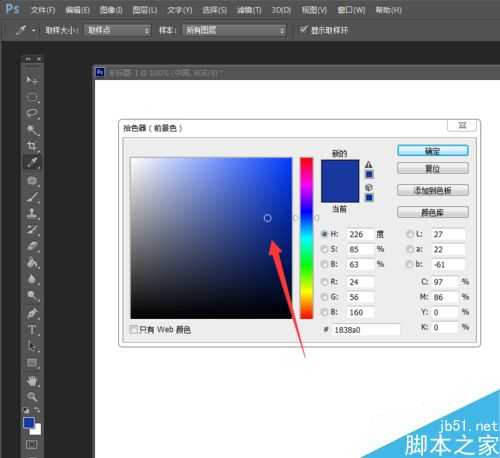The height and width of the screenshot is (458, 500).
Task: Select the Move tool
Action: point(32,80)
